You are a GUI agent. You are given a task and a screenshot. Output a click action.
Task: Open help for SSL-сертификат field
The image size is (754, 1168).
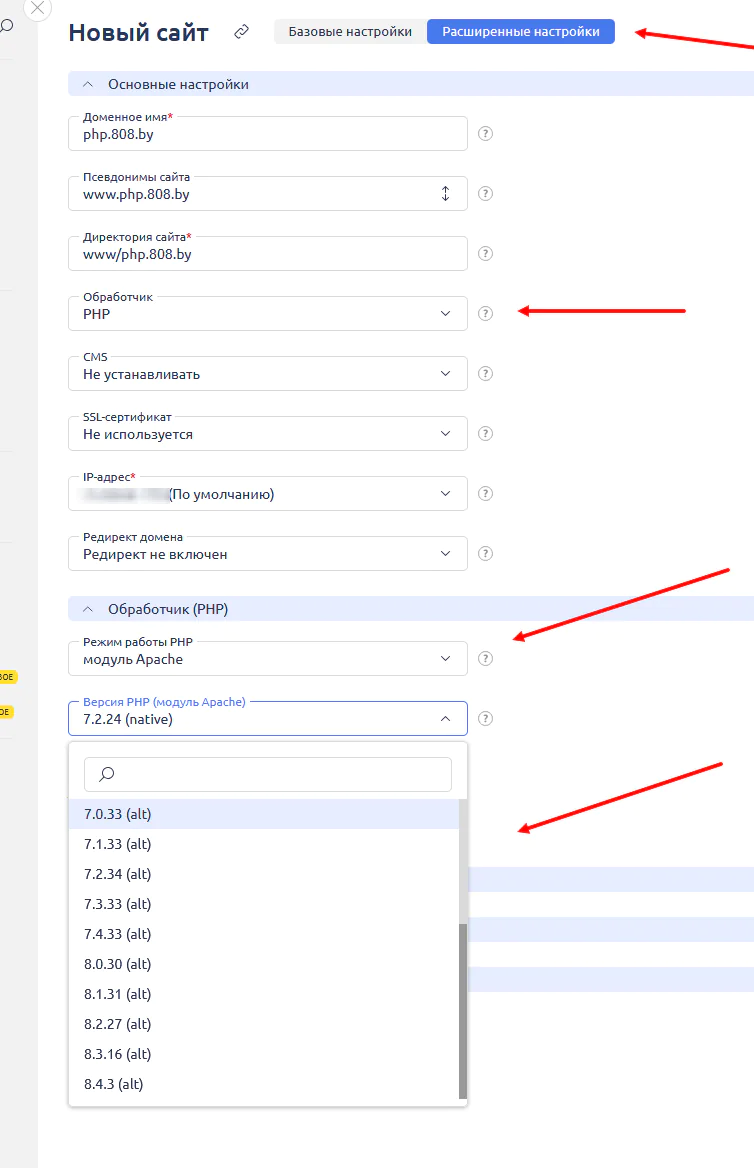pyautogui.click(x=485, y=434)
